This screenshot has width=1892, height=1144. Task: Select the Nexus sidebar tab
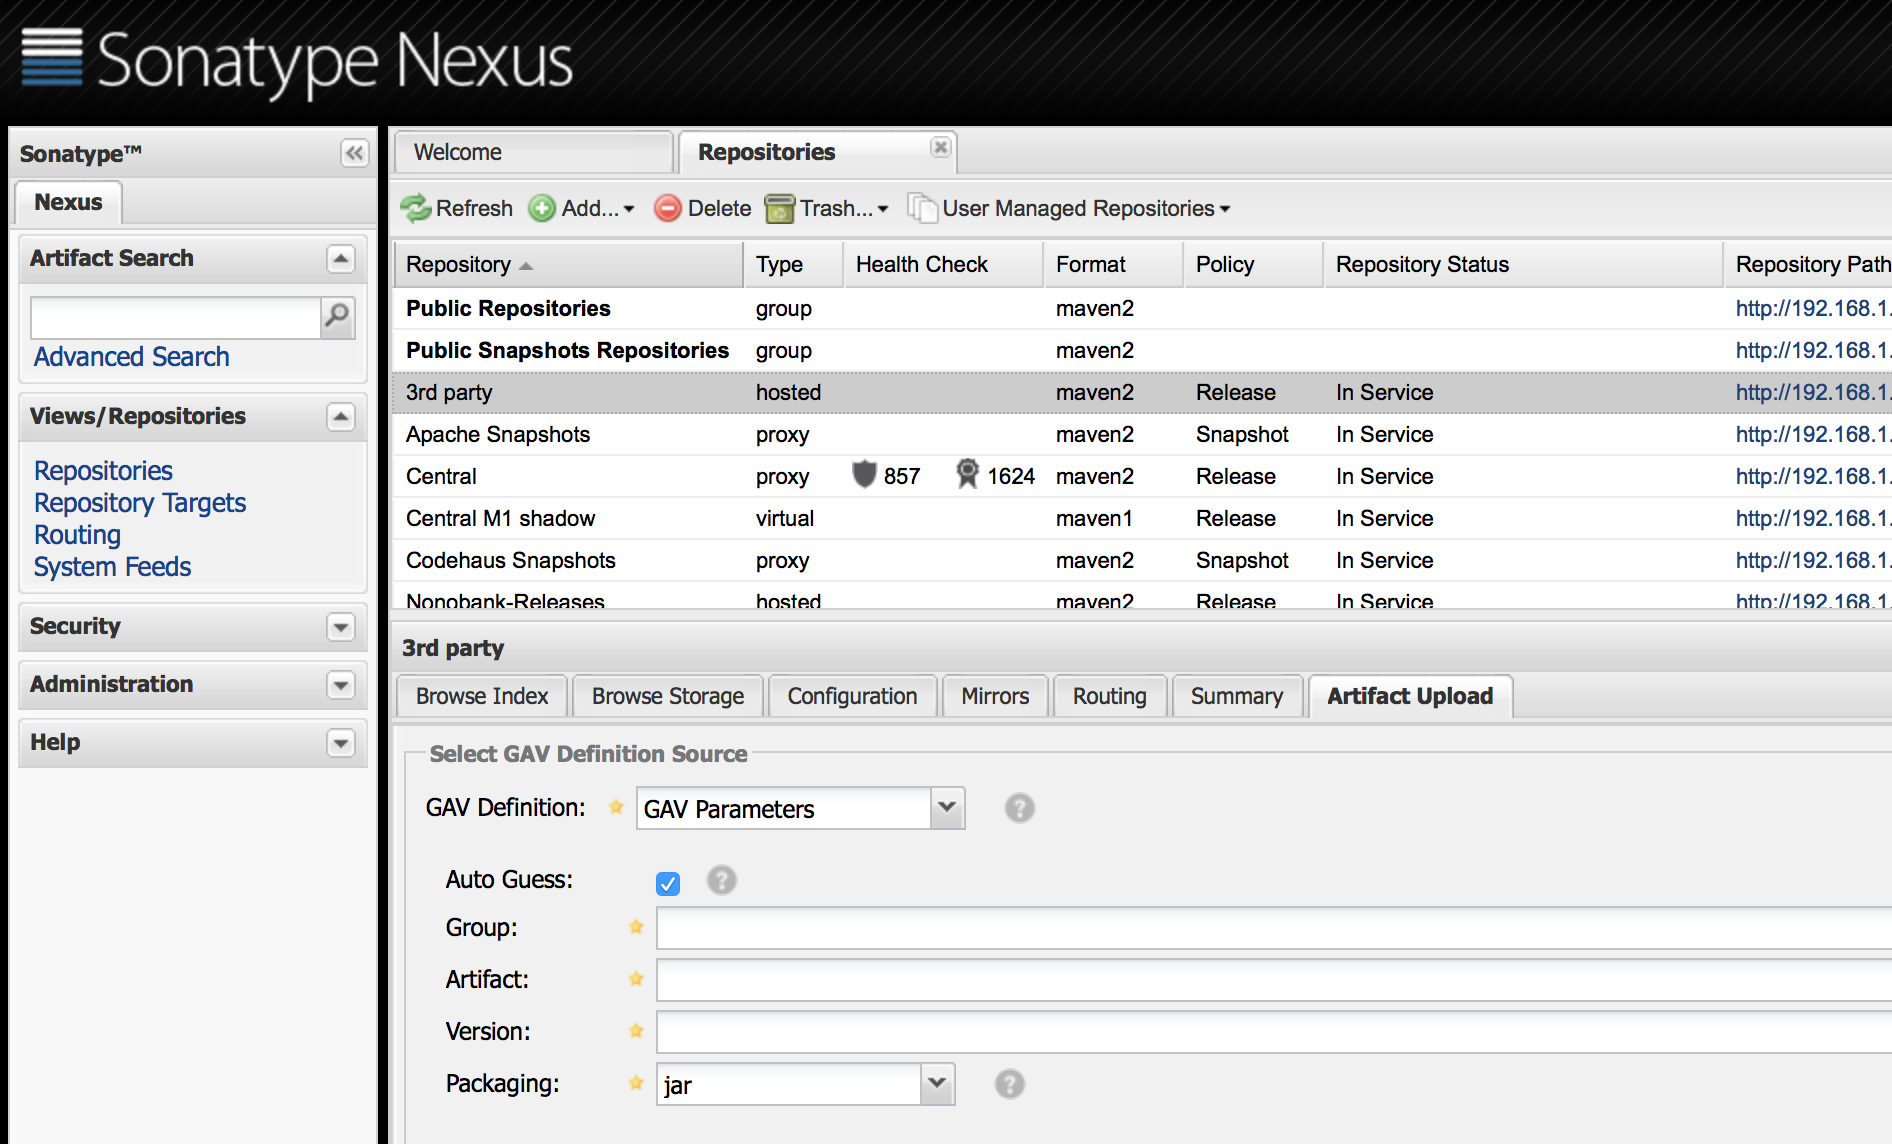pos(68,202)
